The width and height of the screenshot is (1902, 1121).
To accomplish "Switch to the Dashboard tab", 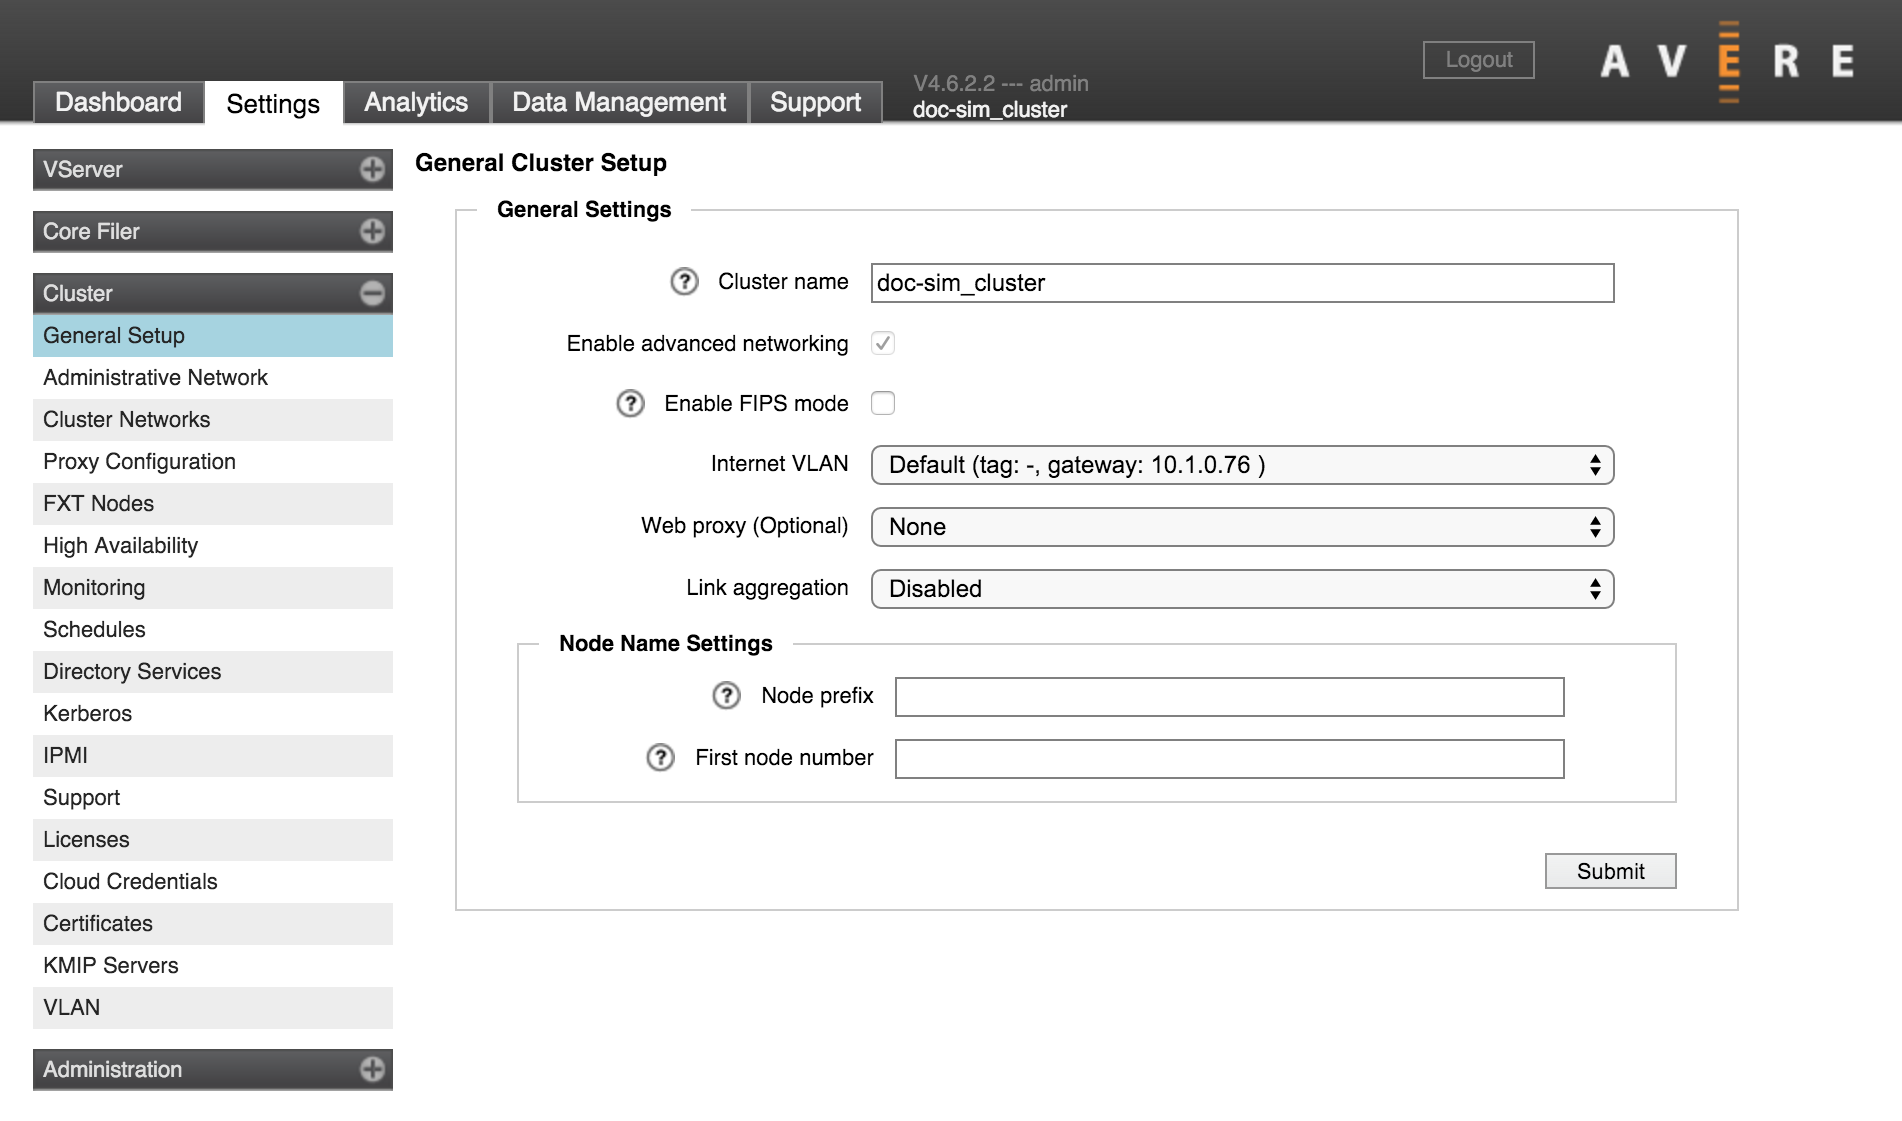I will click(119, 103).
